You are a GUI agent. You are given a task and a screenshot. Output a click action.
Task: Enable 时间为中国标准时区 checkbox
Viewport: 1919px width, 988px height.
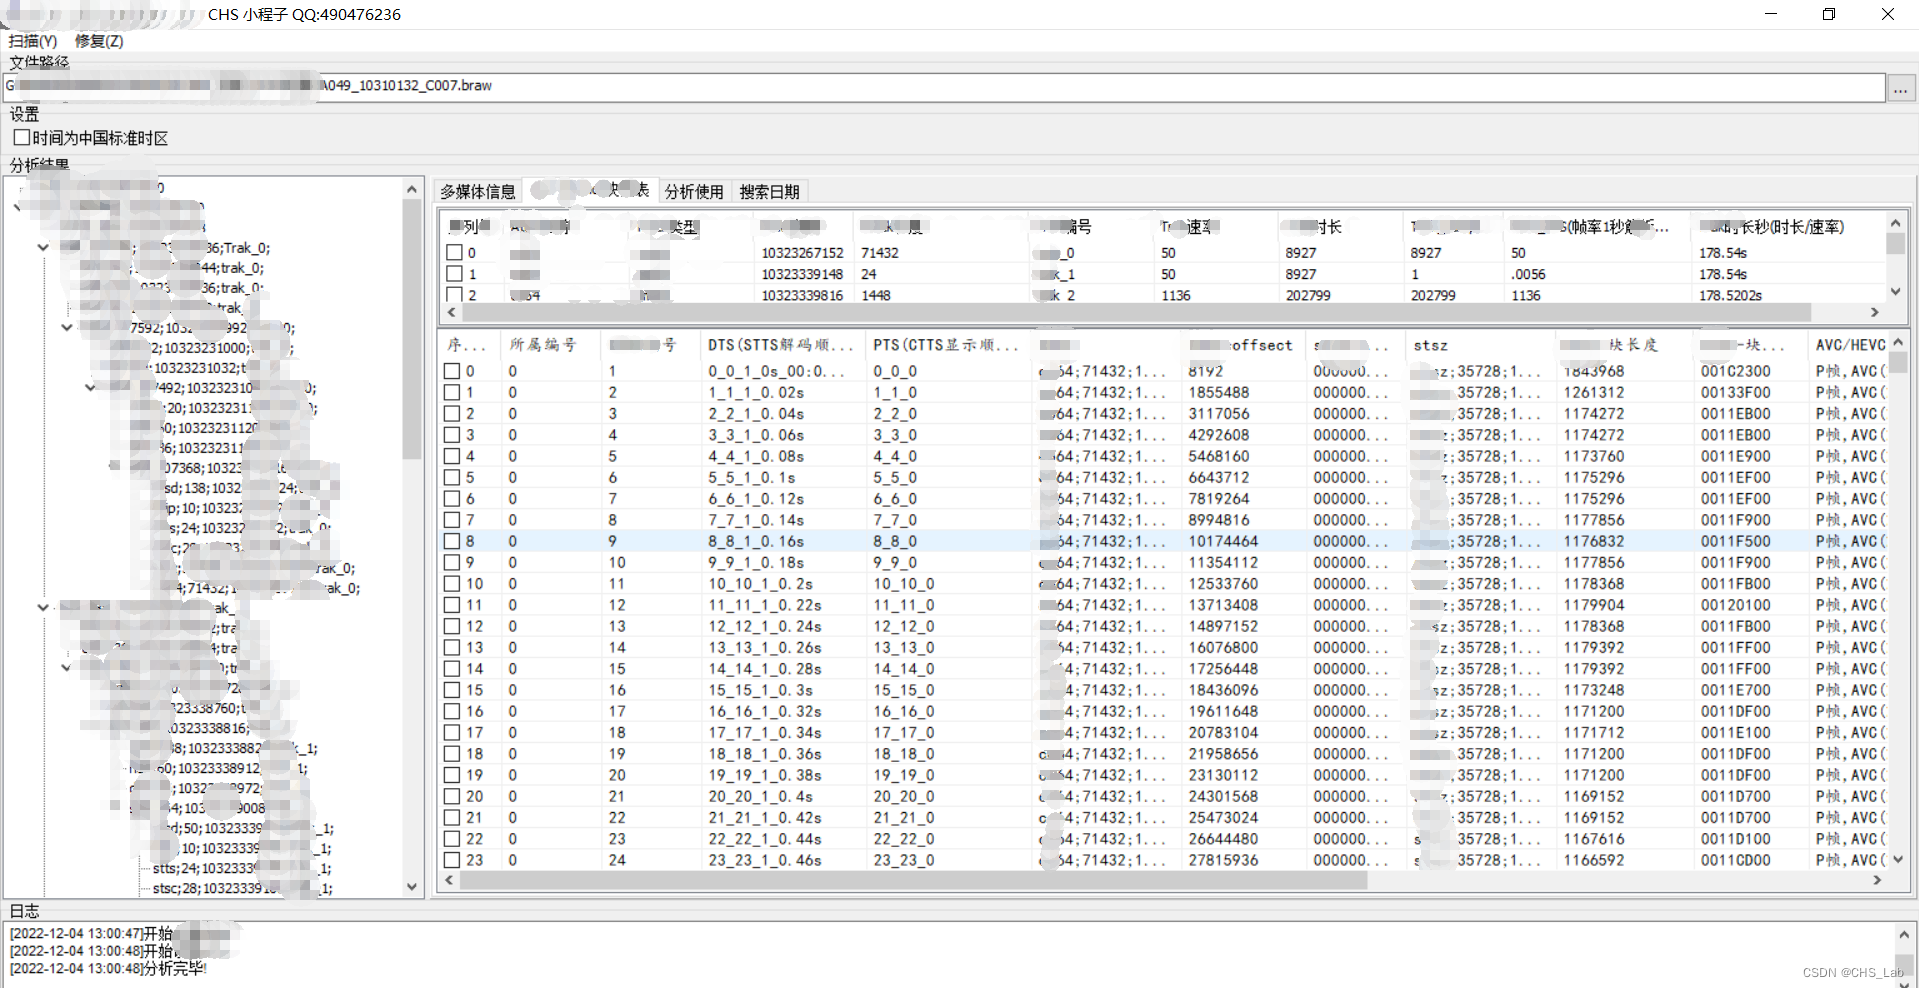click(21, 138)
